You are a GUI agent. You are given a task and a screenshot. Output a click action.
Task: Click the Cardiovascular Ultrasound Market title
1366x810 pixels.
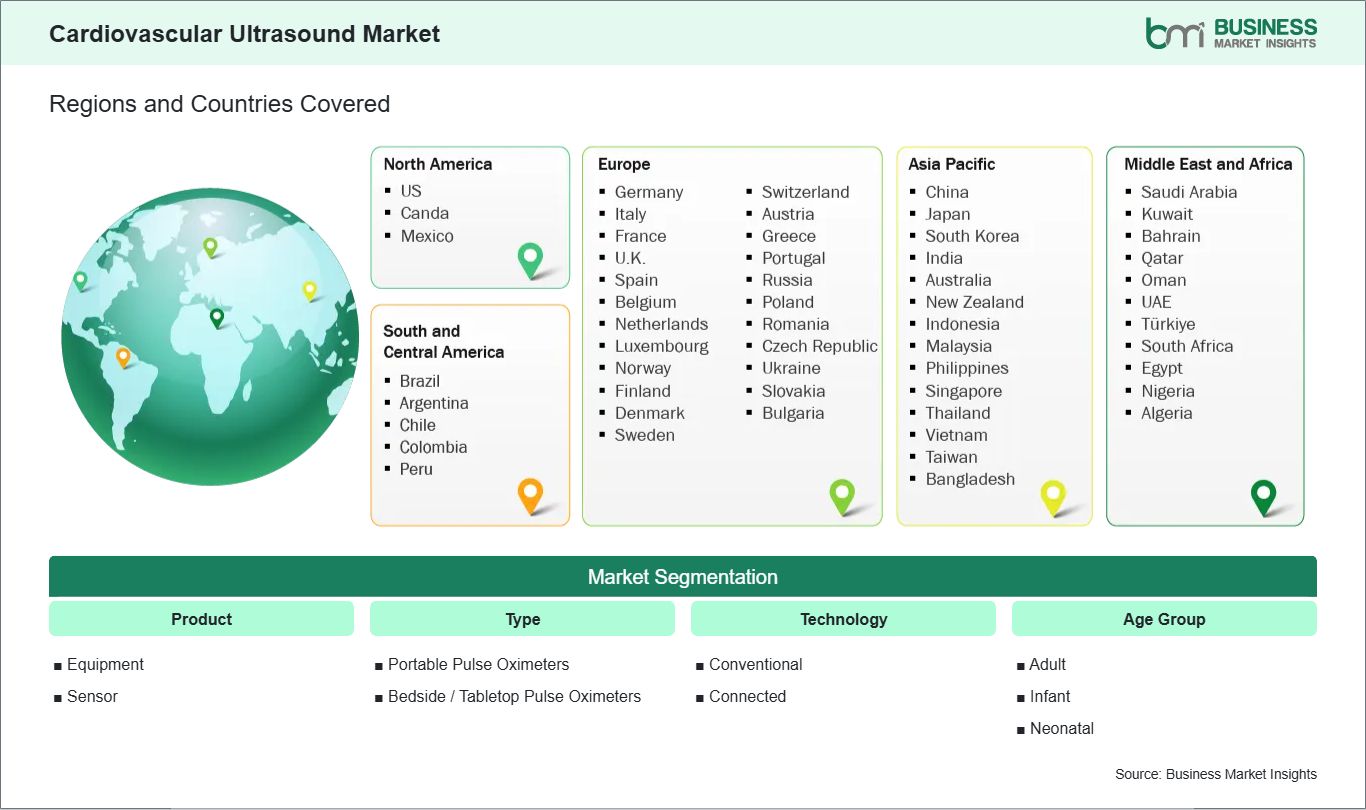pyautogui.click(x=245, y=33)
